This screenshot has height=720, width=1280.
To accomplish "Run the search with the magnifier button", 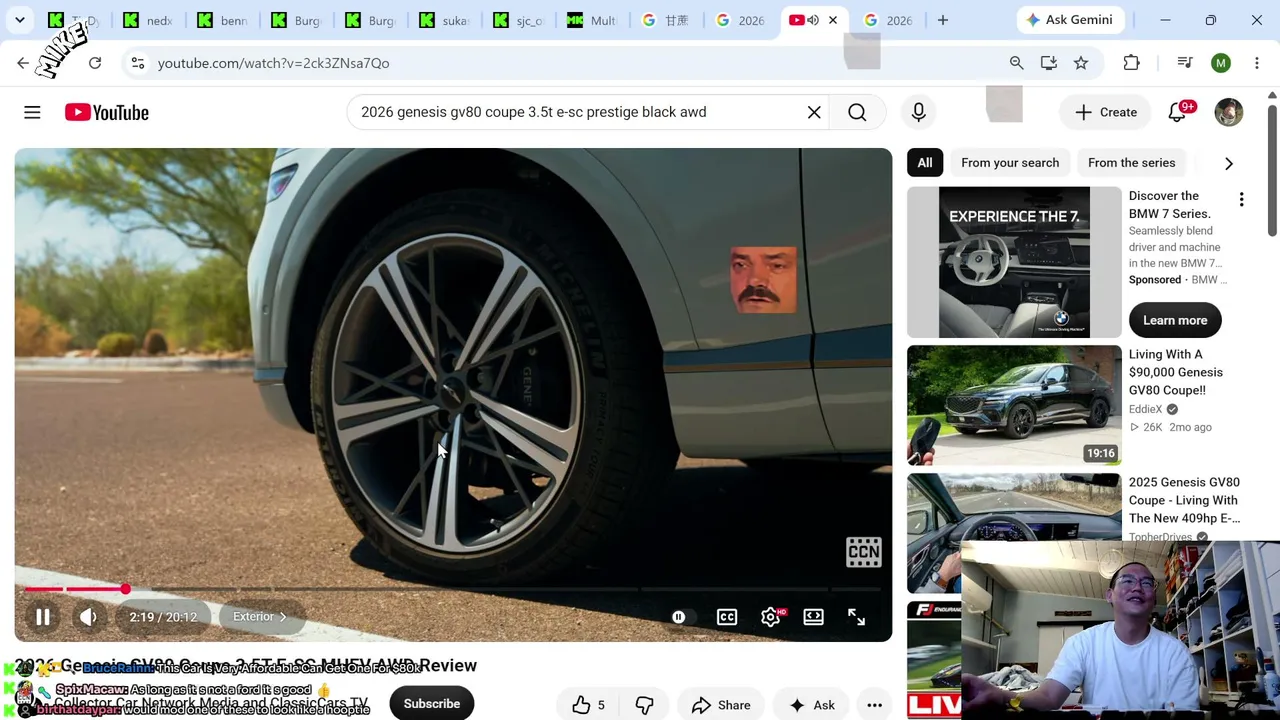I will coord(857,112).
